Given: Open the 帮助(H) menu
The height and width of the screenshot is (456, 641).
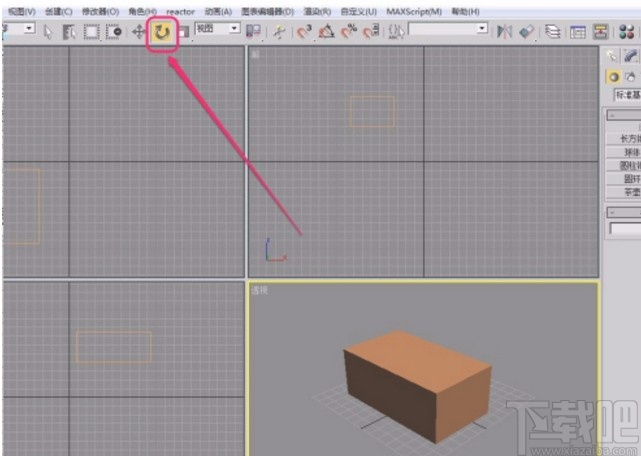Looking at the screenshot, I should click(x=466, y=12).
